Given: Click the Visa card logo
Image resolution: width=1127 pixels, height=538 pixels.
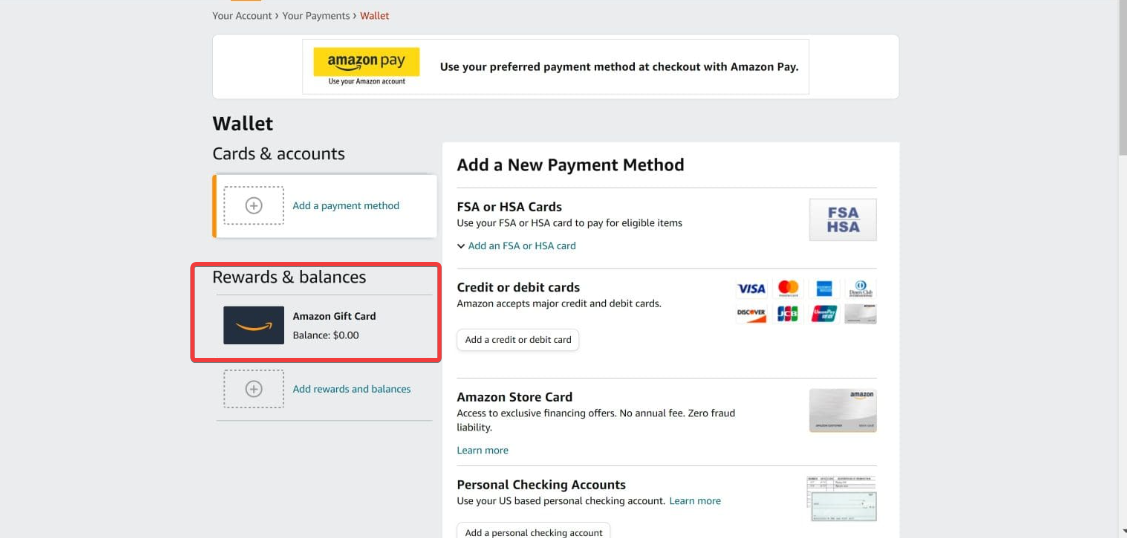Looking at the screenshot, I should click(x=751, y=289).
